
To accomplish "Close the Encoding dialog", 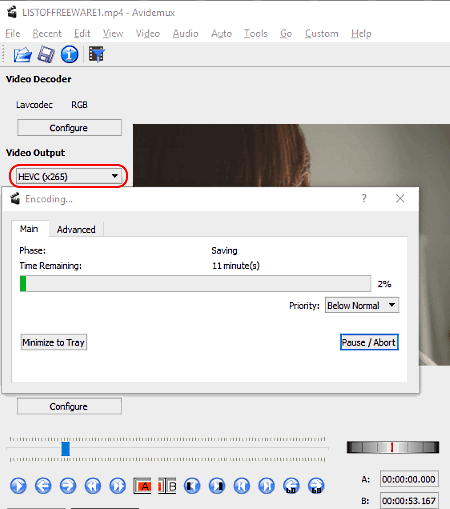I will (400, 198).
